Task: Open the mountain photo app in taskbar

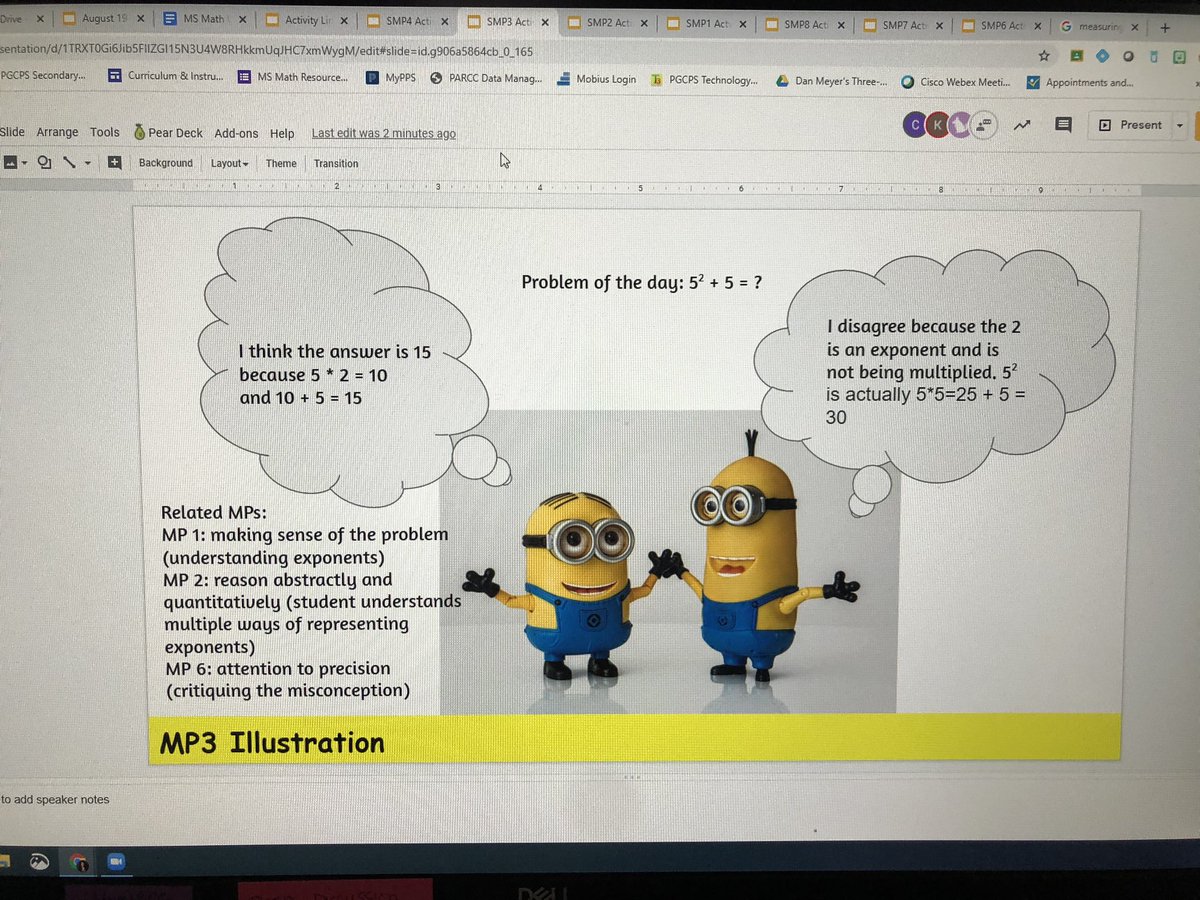Action: (x=40, y=861)
